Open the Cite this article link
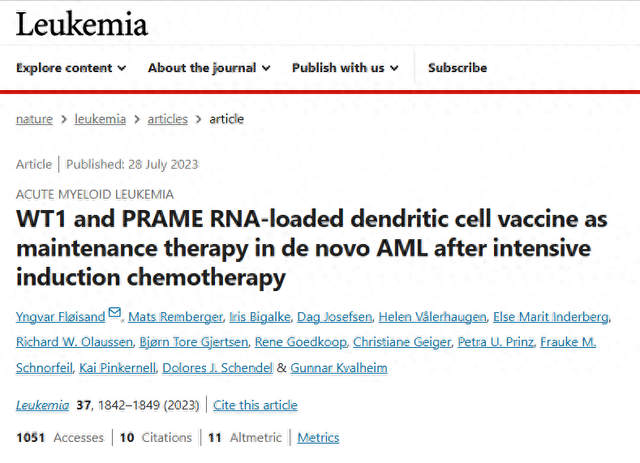The image size is (640, 463). coord(255,405)
